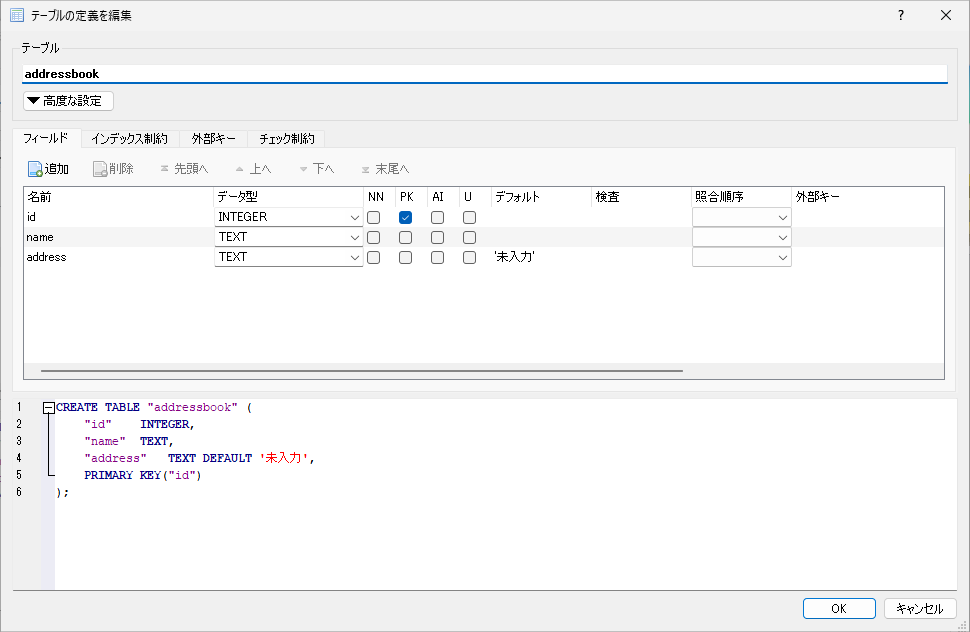This screenshot has width=970, height=632.
Task: Click the 下へ move-down icon
Action: [303, 169]
